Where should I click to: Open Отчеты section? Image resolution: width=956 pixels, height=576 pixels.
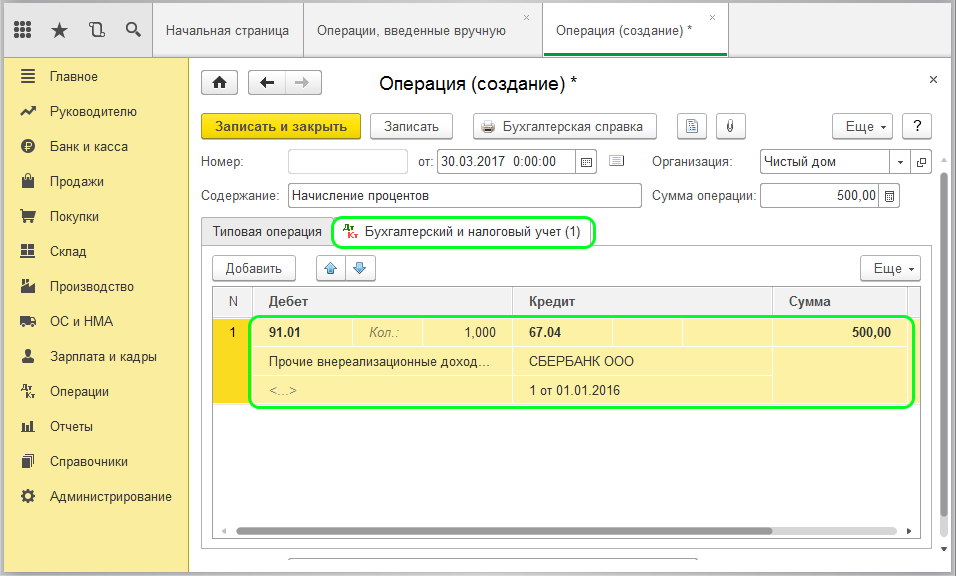coord(71,427)
